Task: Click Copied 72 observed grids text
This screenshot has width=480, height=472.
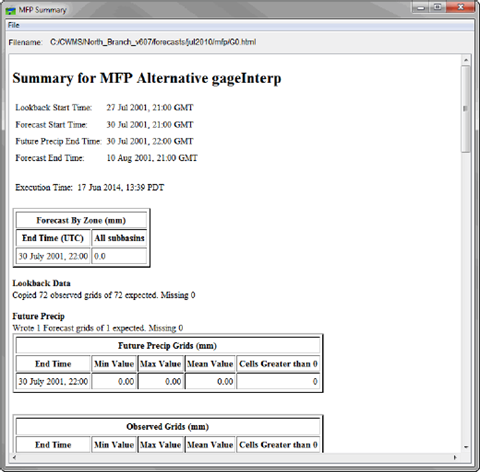Action: tap(104, 295)
